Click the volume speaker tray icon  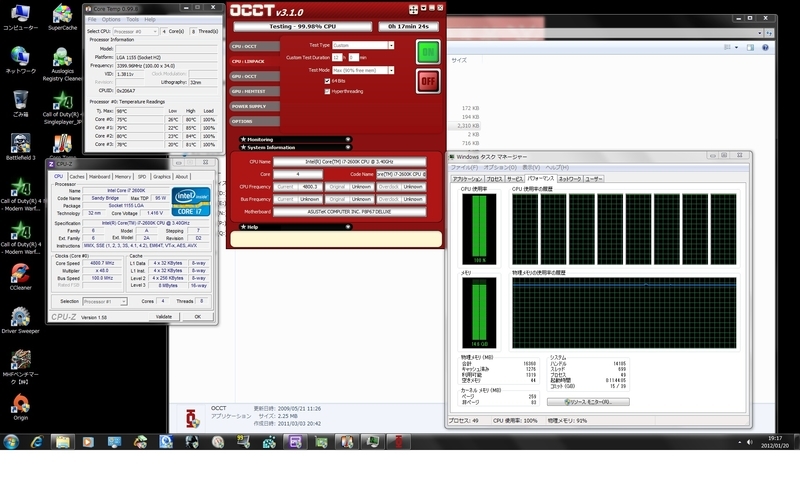749,442
